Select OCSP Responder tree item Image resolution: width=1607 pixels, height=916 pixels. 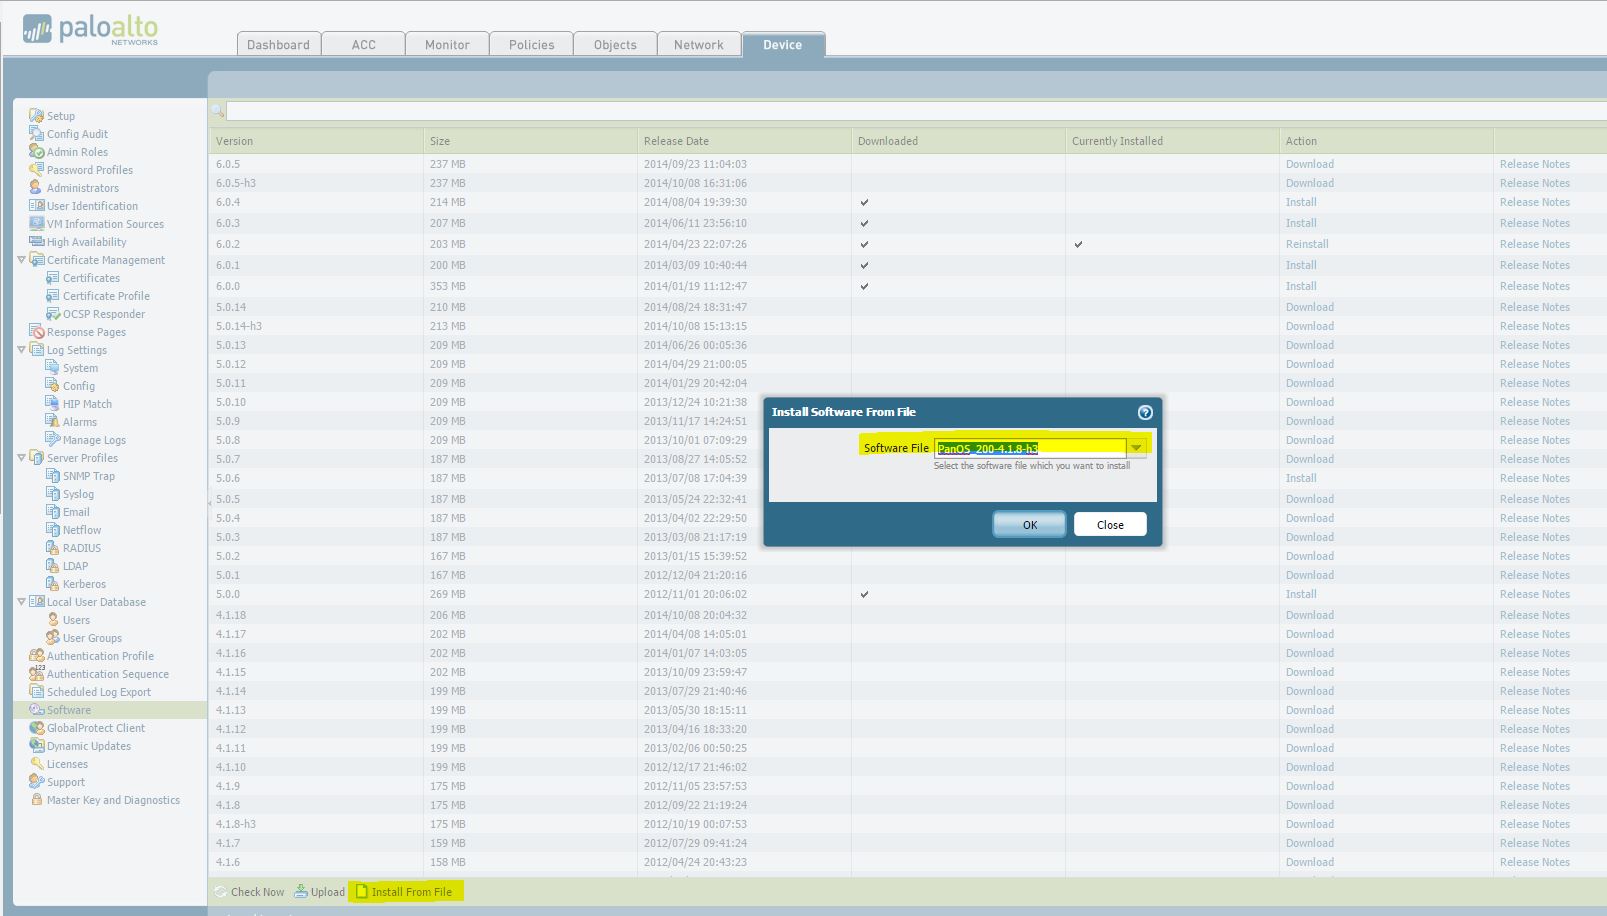[x=104, y=314]
